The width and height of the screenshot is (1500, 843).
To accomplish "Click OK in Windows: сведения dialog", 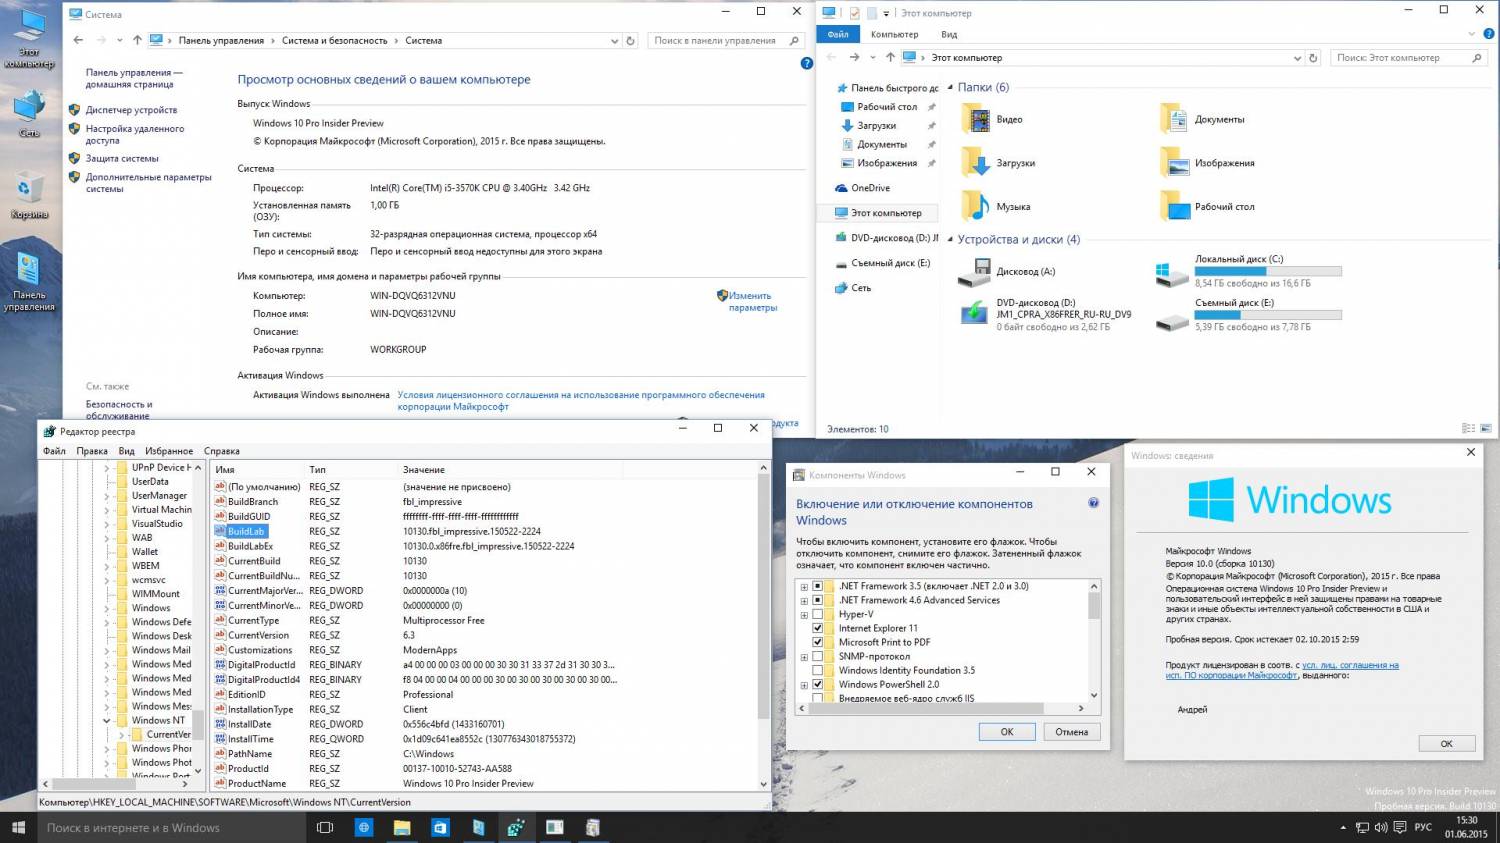I will click(x=1446, y=743).
